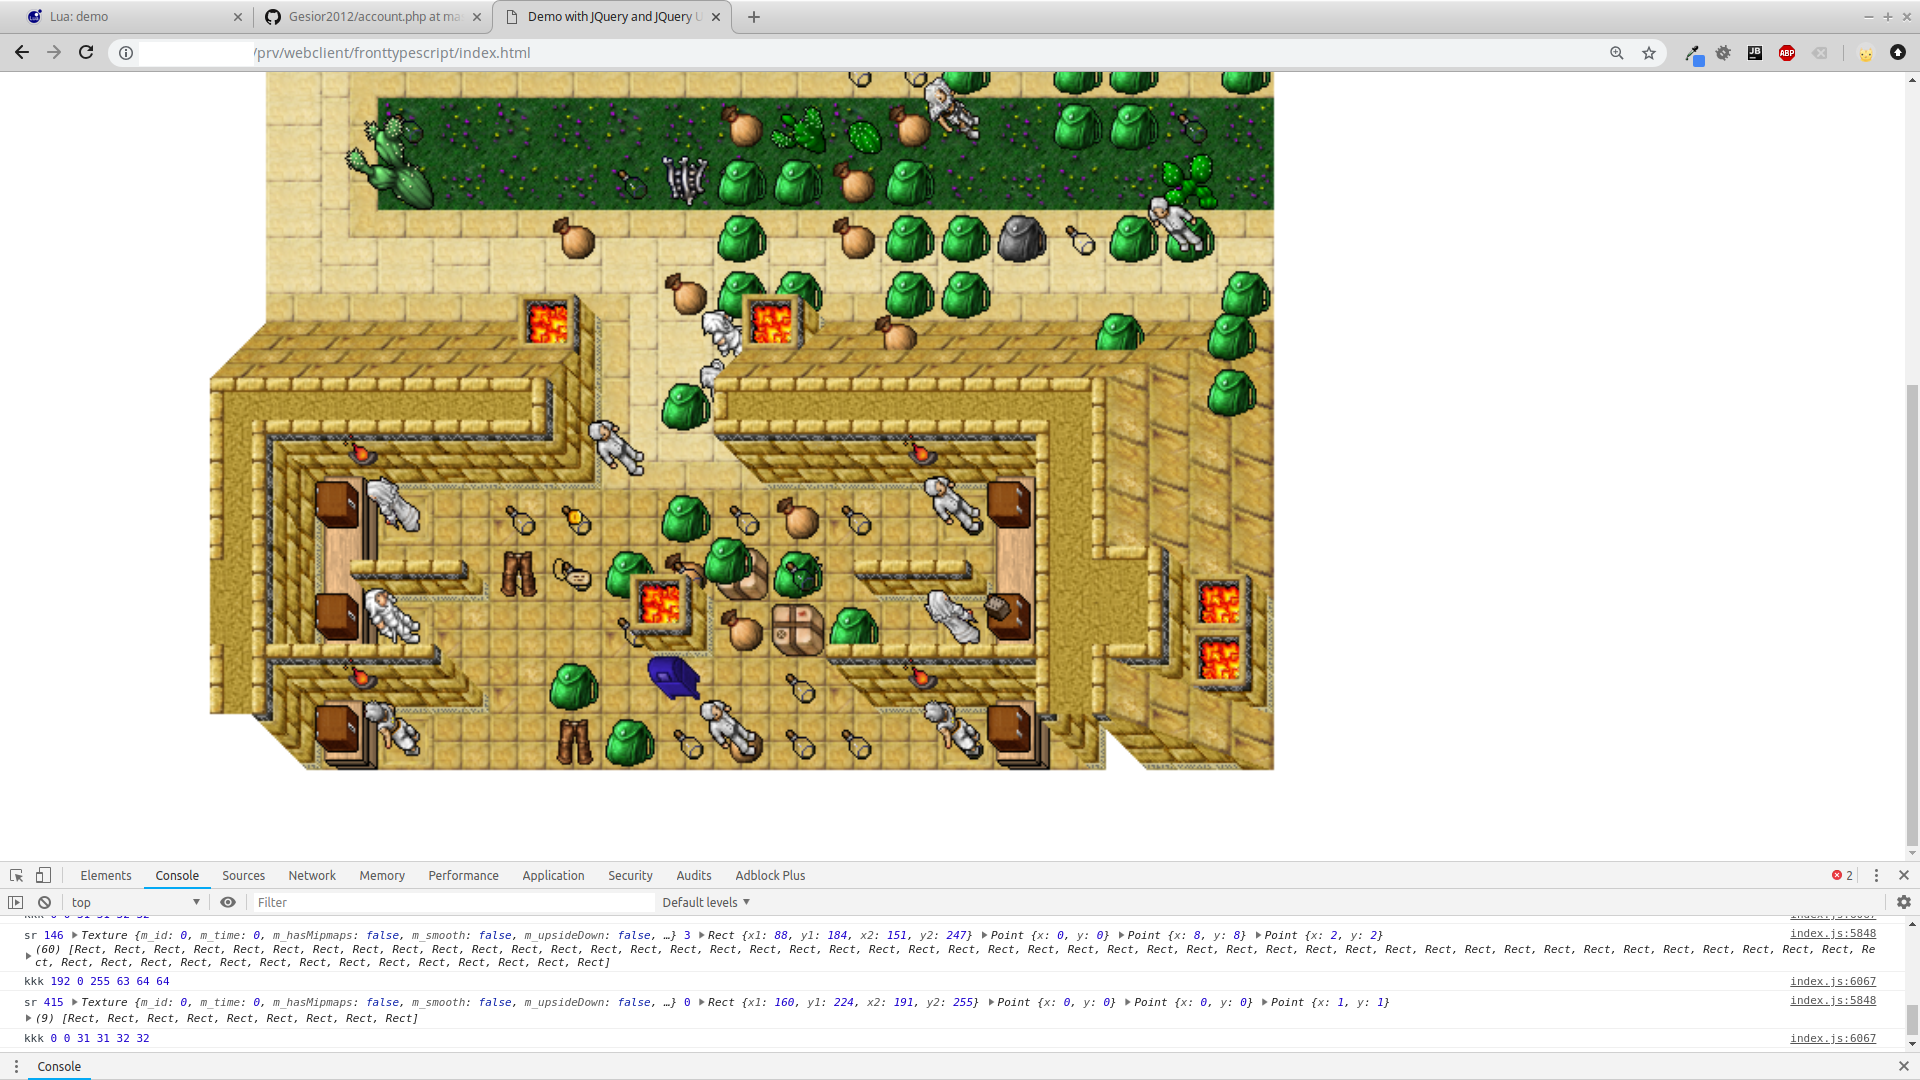Image resolution: width=1920 pixels, height=1080 pixels.
Task: Open the Audits panel
Action: point(694,875)
